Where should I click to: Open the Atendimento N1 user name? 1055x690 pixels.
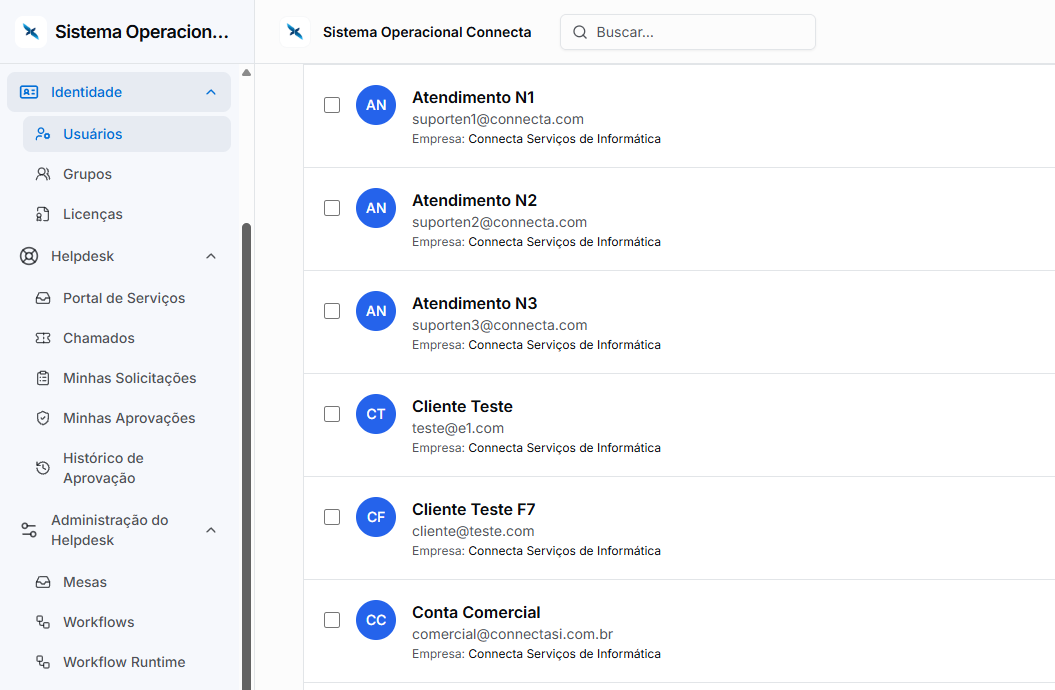coord(473,98)
